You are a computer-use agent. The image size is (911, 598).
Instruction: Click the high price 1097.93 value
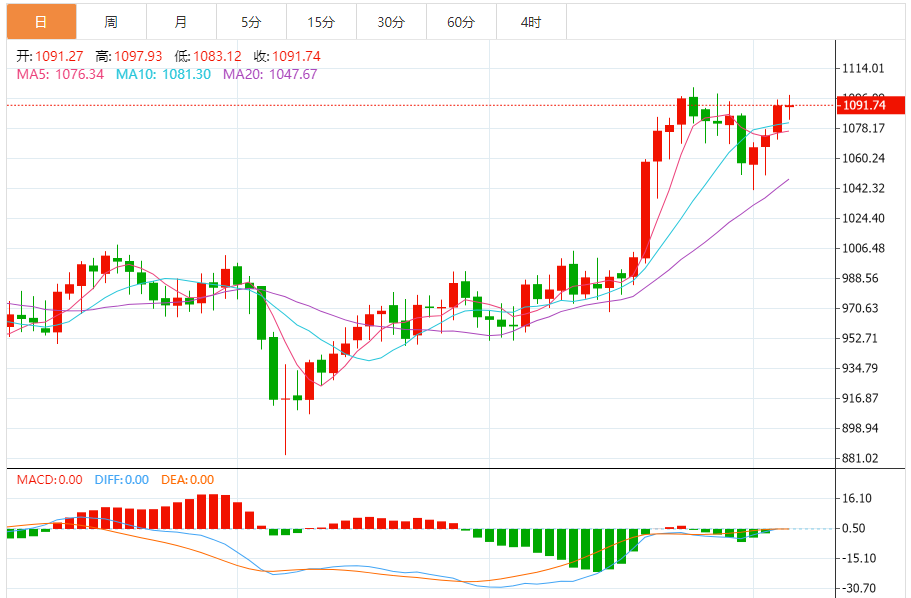138,56
